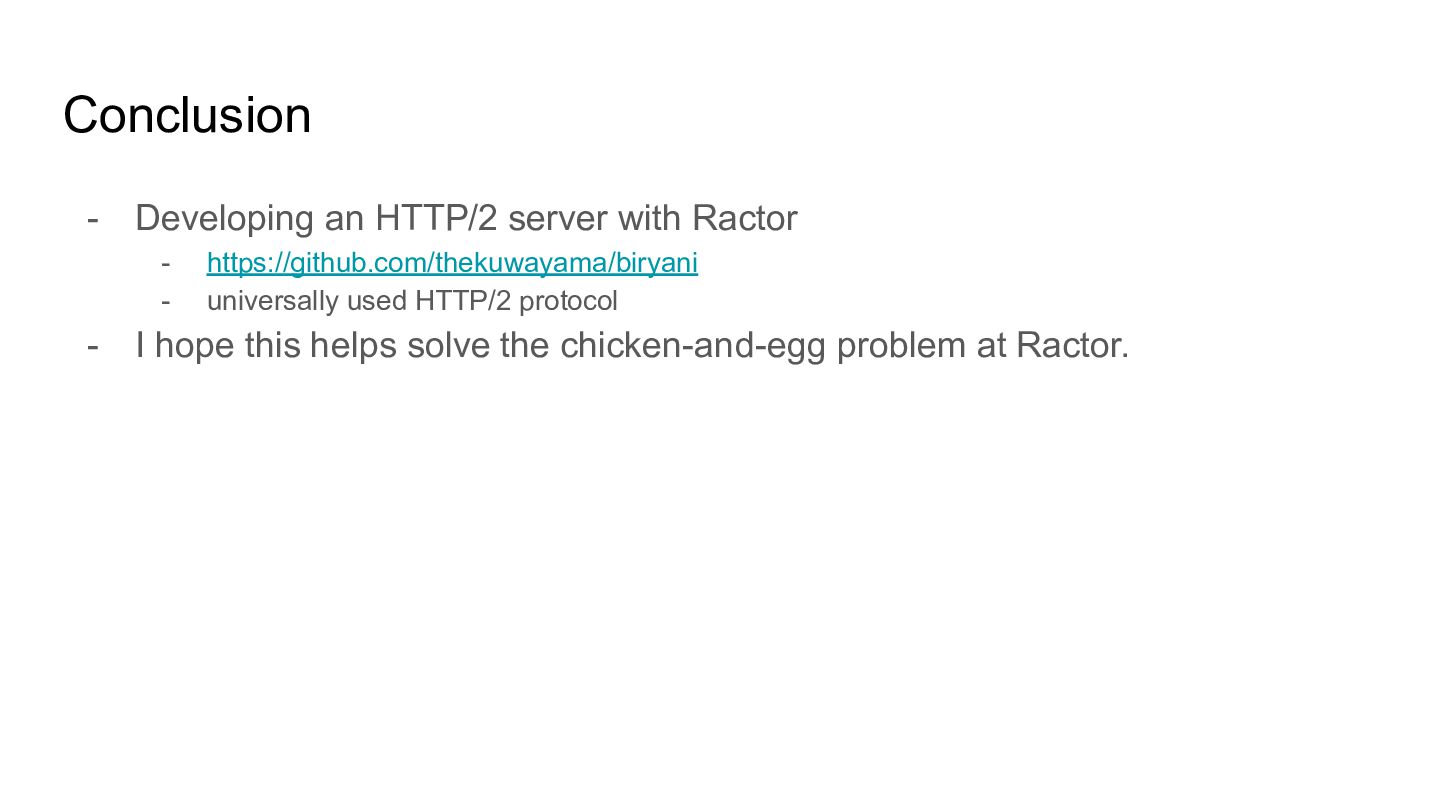Screen dimensions: 1440x810
Task: Open the github.com/thekuwayama/biryani link
Action: pos(452,263)
